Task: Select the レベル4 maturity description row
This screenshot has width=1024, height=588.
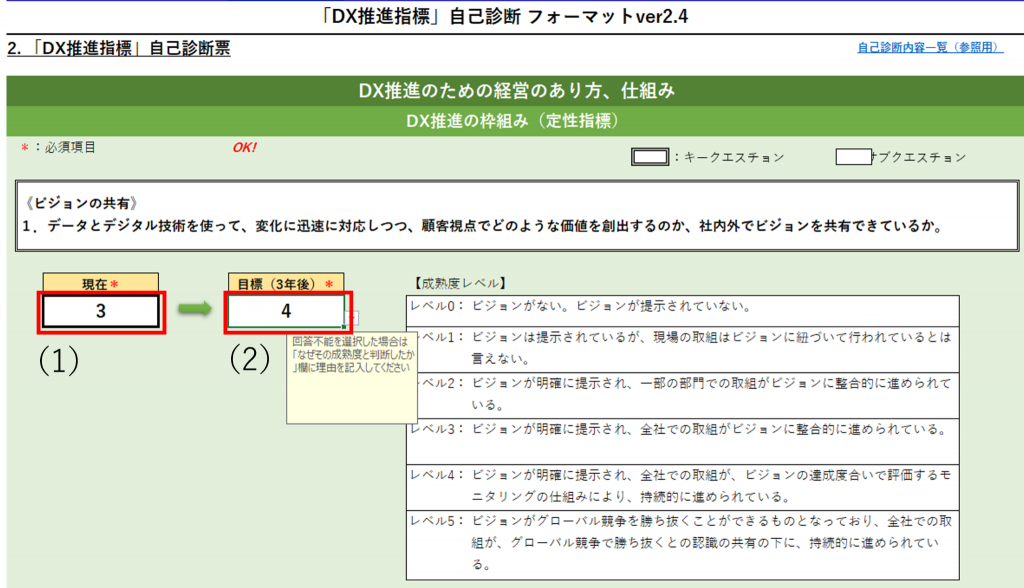Action: coord(682,484)
